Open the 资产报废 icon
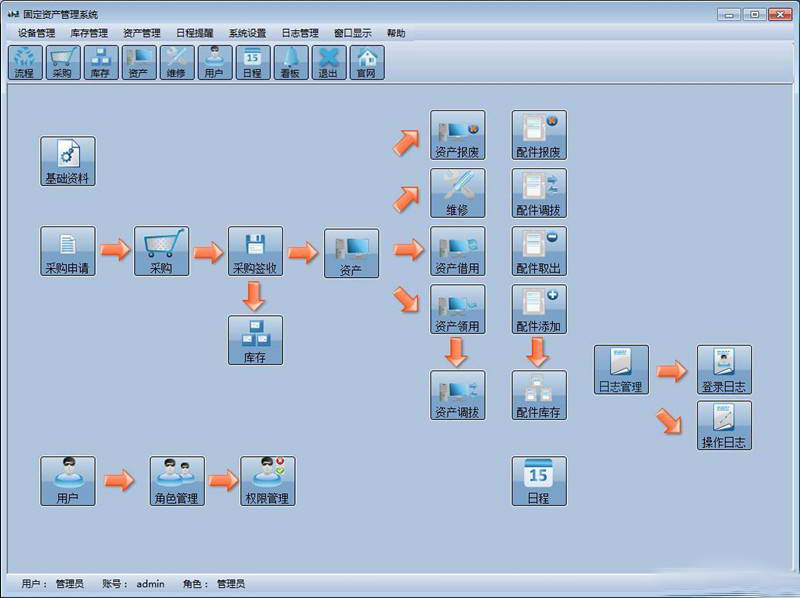Image resolution: width=800 pixels, height=598 pixels. coord(458,135)
